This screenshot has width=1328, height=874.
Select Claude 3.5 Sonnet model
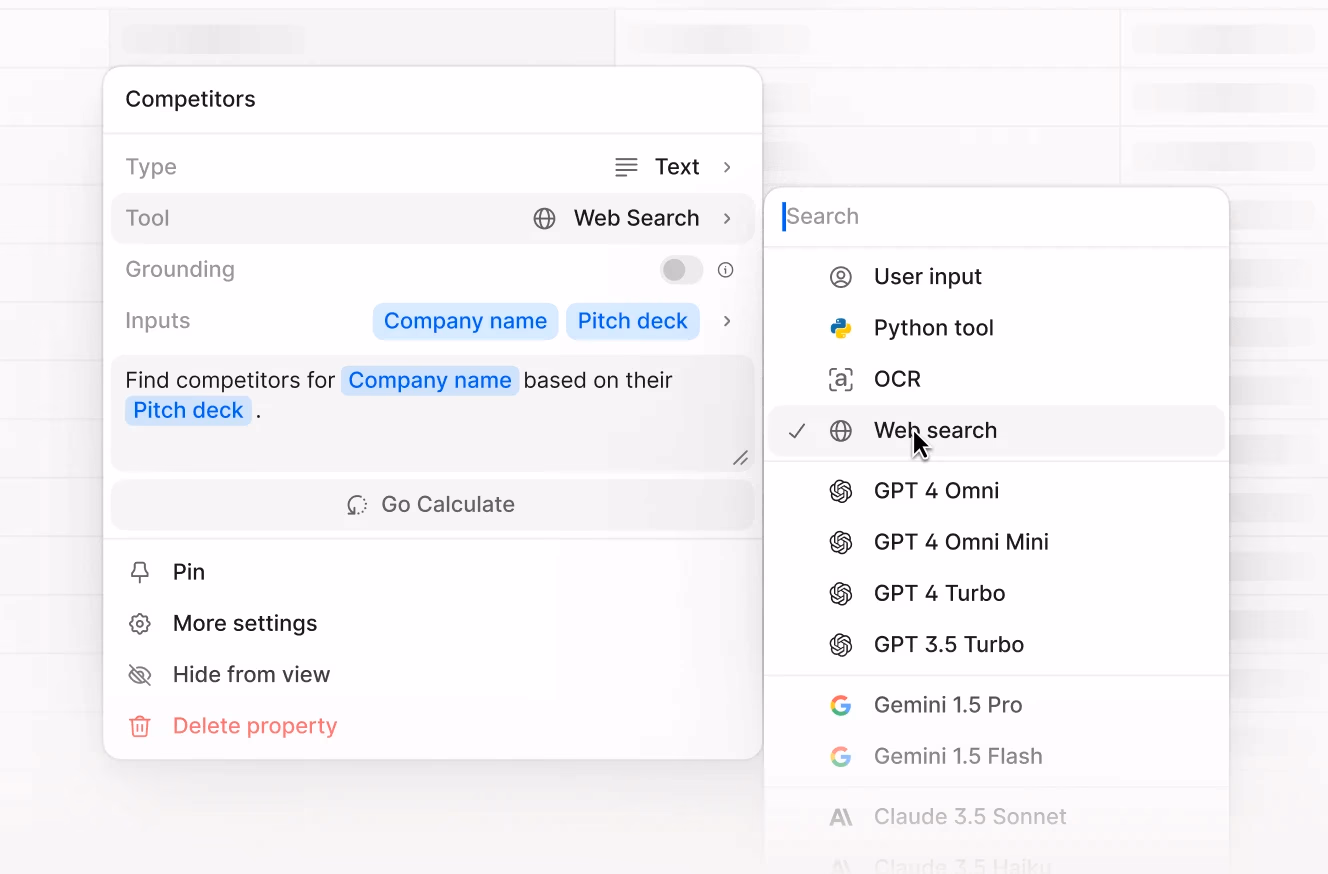pyautogui.click(x=997, y=817)
